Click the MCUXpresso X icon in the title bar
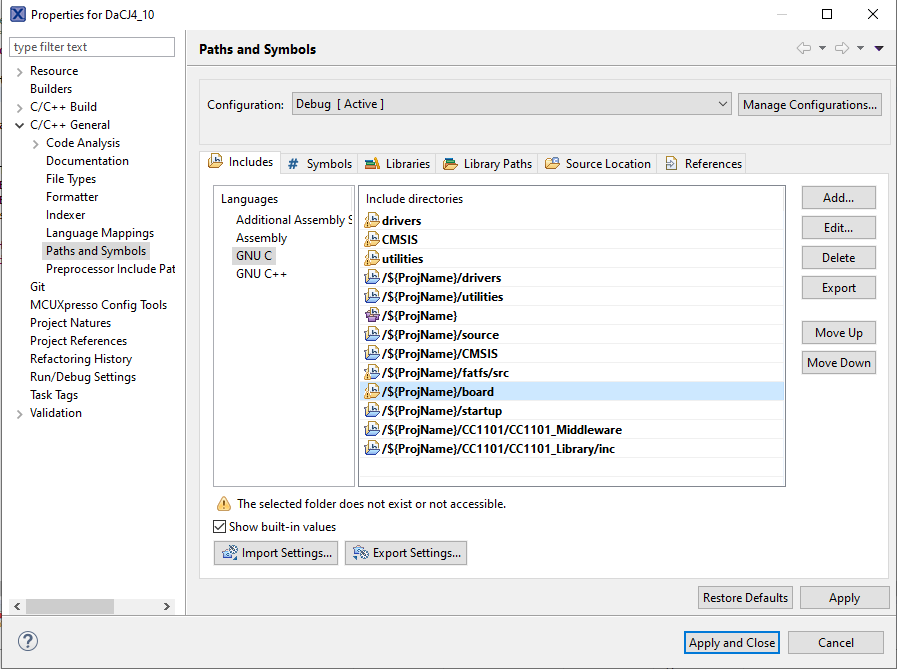897x669 pixels. coord(18,14)
